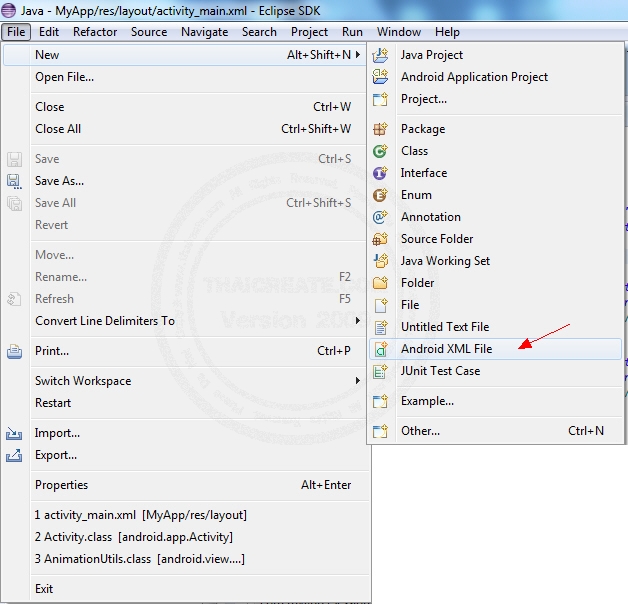Click the Export icon

[x=14, y=455]
